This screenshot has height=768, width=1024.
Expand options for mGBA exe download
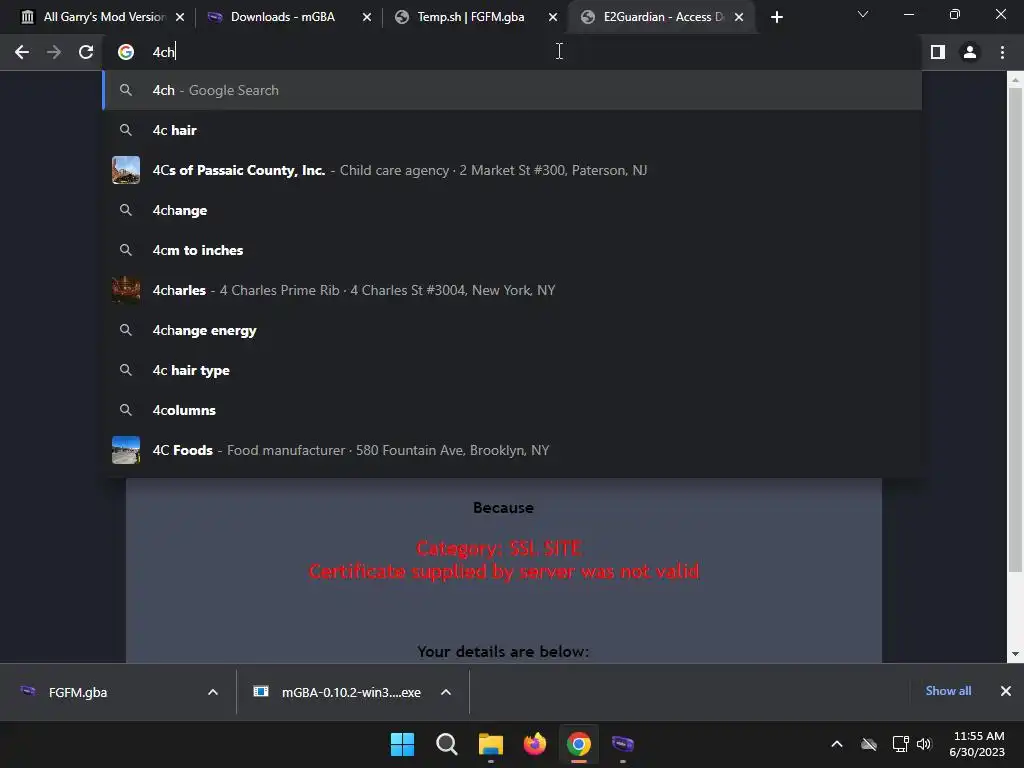tap(446, 692)
